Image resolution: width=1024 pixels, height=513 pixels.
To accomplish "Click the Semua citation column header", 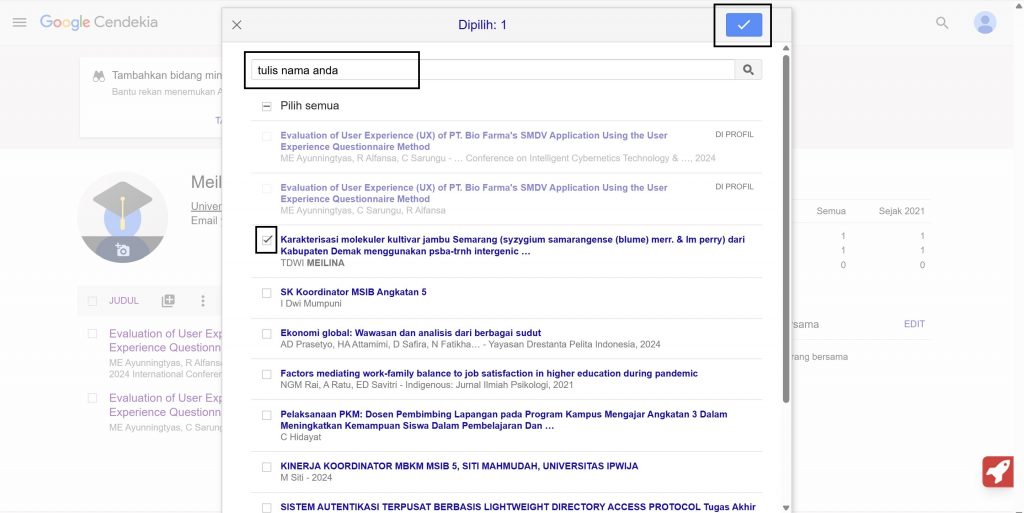I will click(x=831, y=211).
